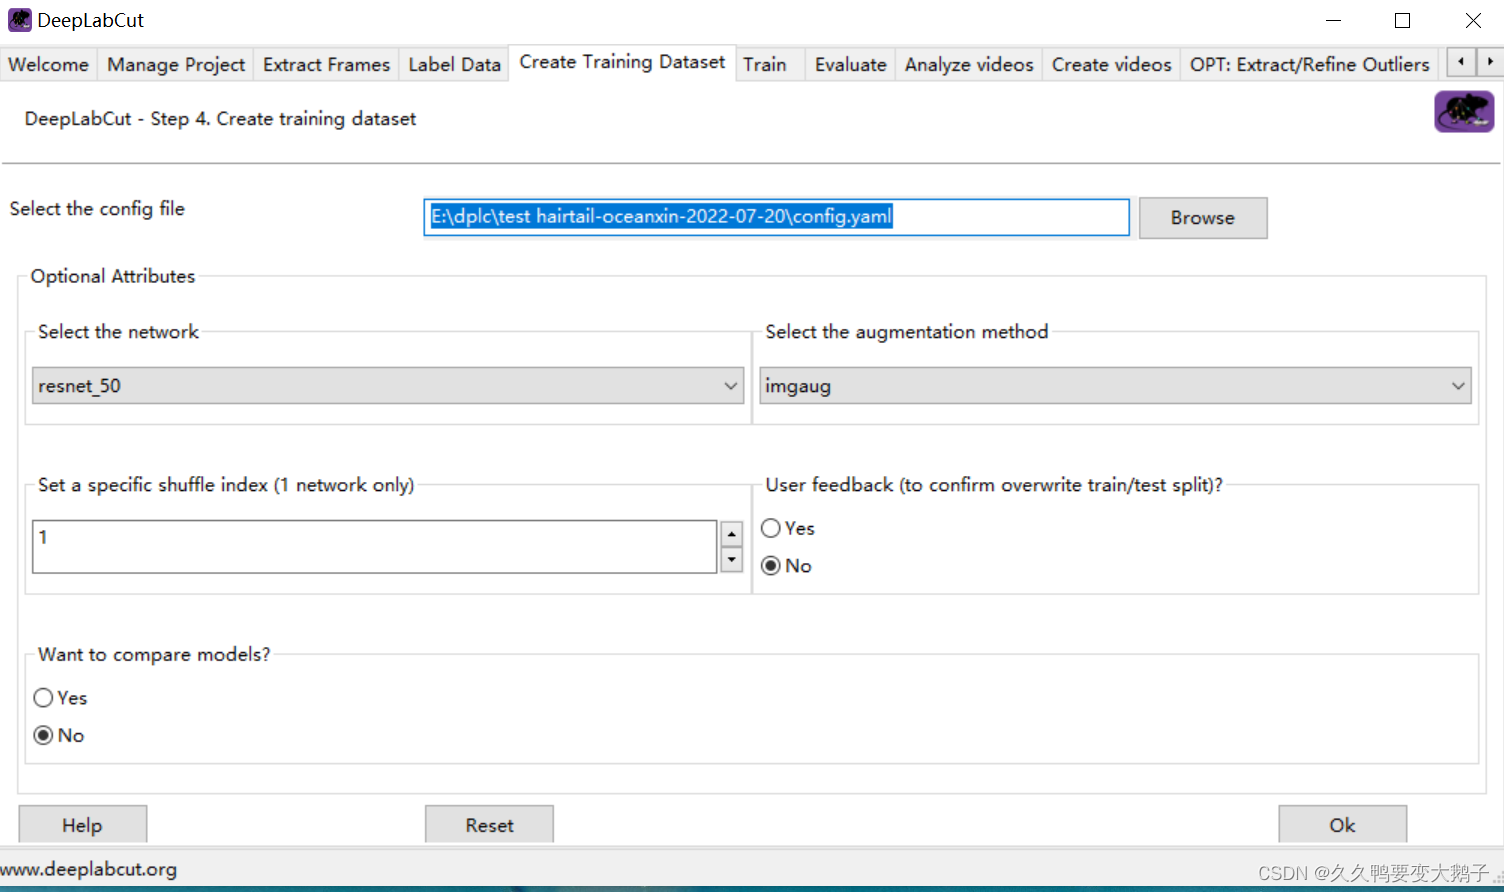The width and height of the screenshot is (1504, 892).
Task: Switch to the Manage Project tab
Action: click(x=176, y=64)
